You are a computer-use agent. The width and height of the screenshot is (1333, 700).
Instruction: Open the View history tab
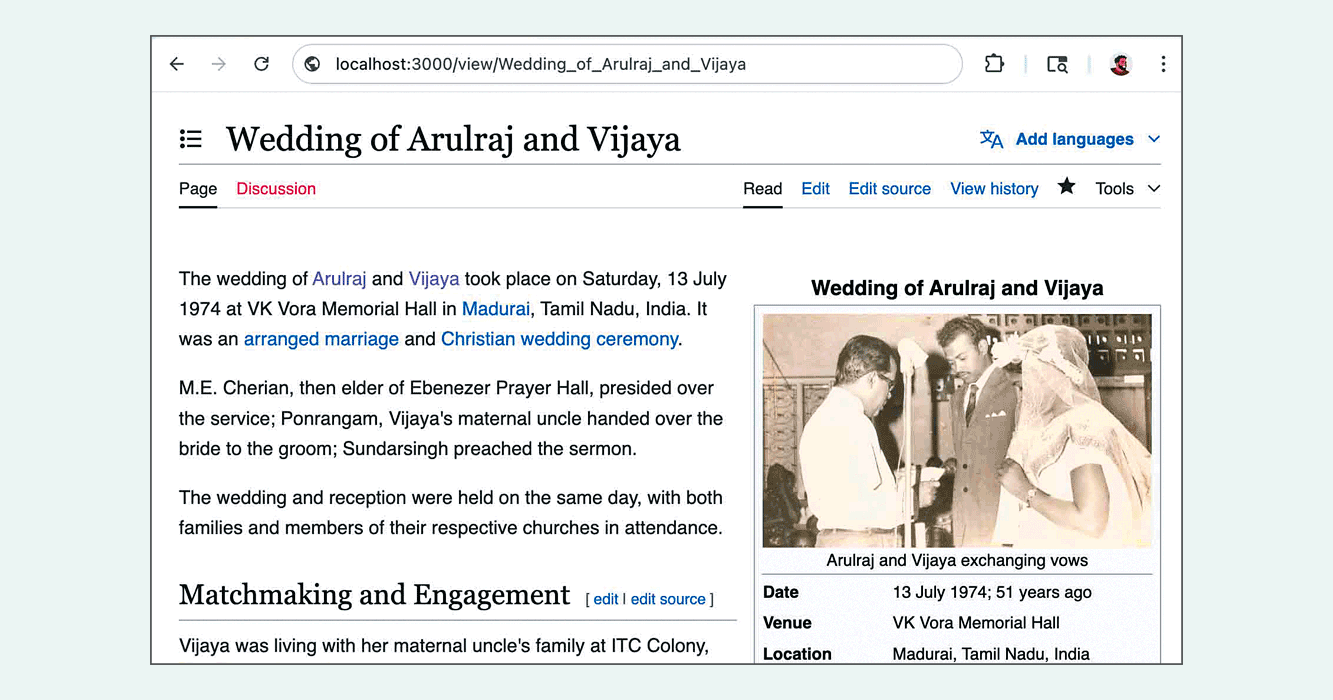click(994, 188)
